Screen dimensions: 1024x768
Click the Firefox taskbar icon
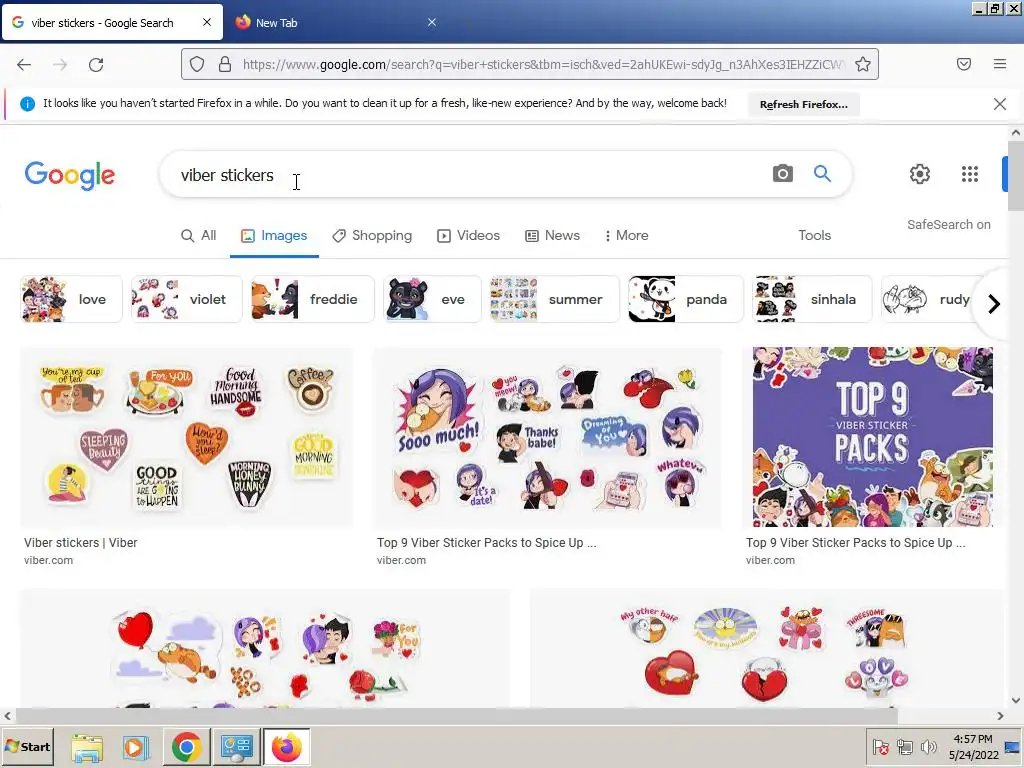(x=286, y=747)
